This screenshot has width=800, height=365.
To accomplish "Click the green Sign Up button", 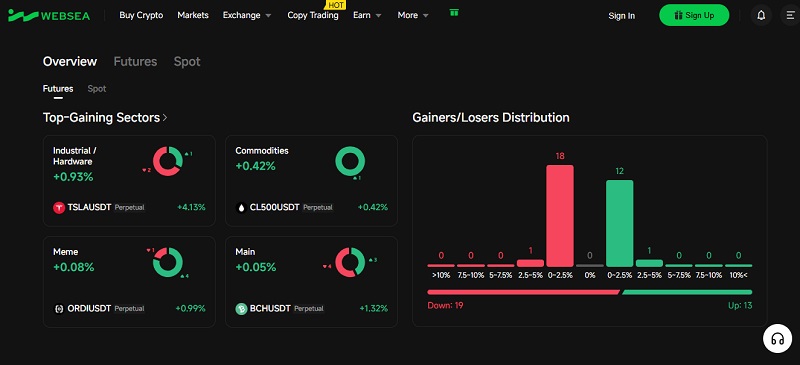I will coord(694,15).
